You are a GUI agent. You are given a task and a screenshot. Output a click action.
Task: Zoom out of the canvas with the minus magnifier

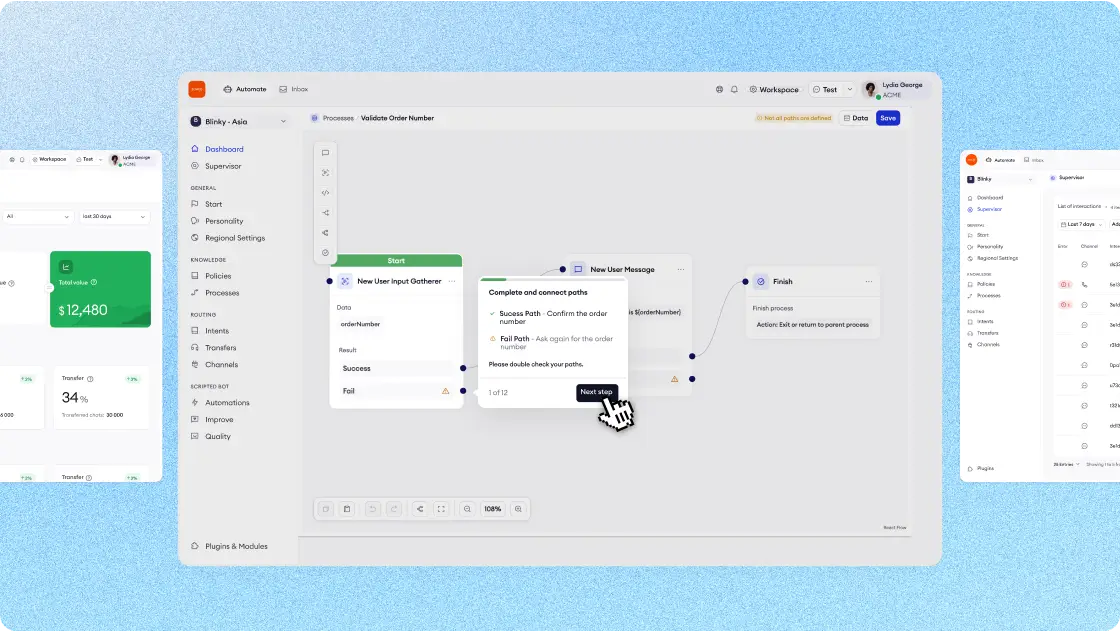pyautogui.click(x=467, y=509)
